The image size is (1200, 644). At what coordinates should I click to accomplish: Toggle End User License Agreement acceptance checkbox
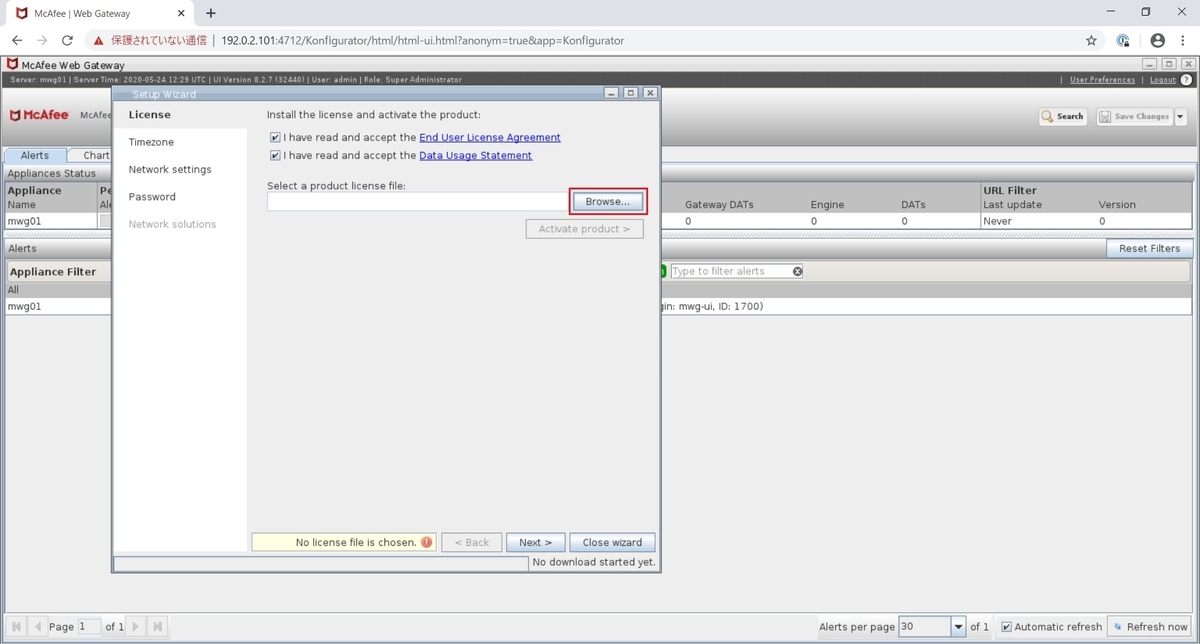click(x=275, y=137)
